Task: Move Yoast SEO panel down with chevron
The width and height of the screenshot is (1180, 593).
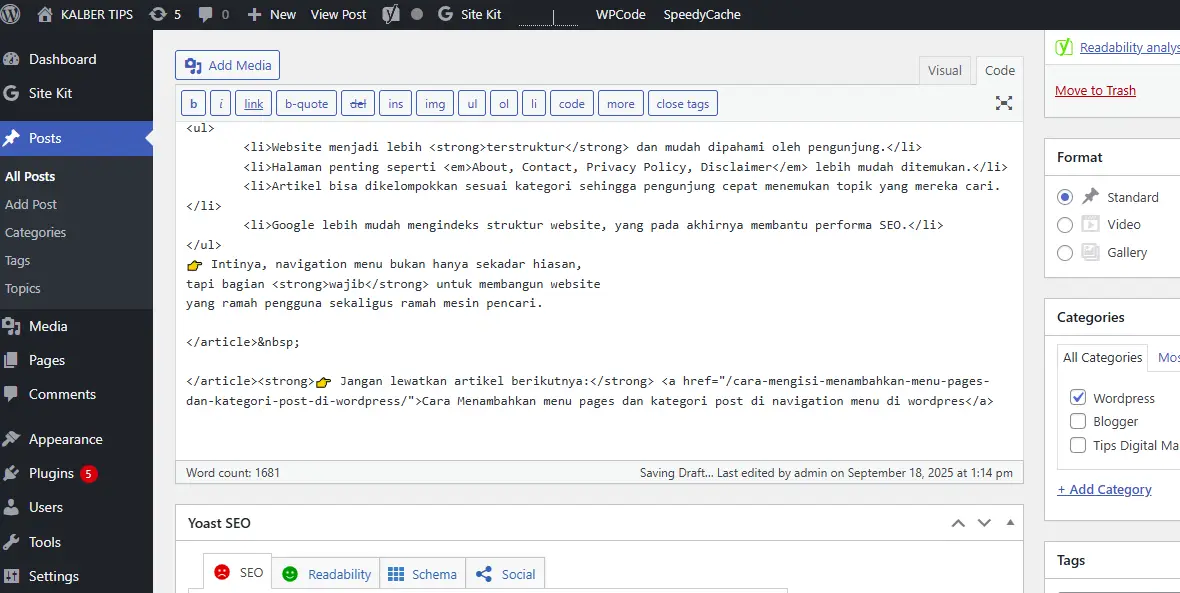Action: [x=984, y=523]
